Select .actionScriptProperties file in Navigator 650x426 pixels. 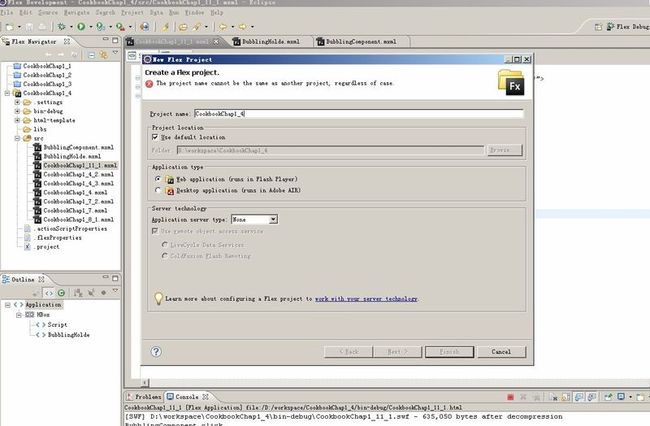tap(70, 229)
